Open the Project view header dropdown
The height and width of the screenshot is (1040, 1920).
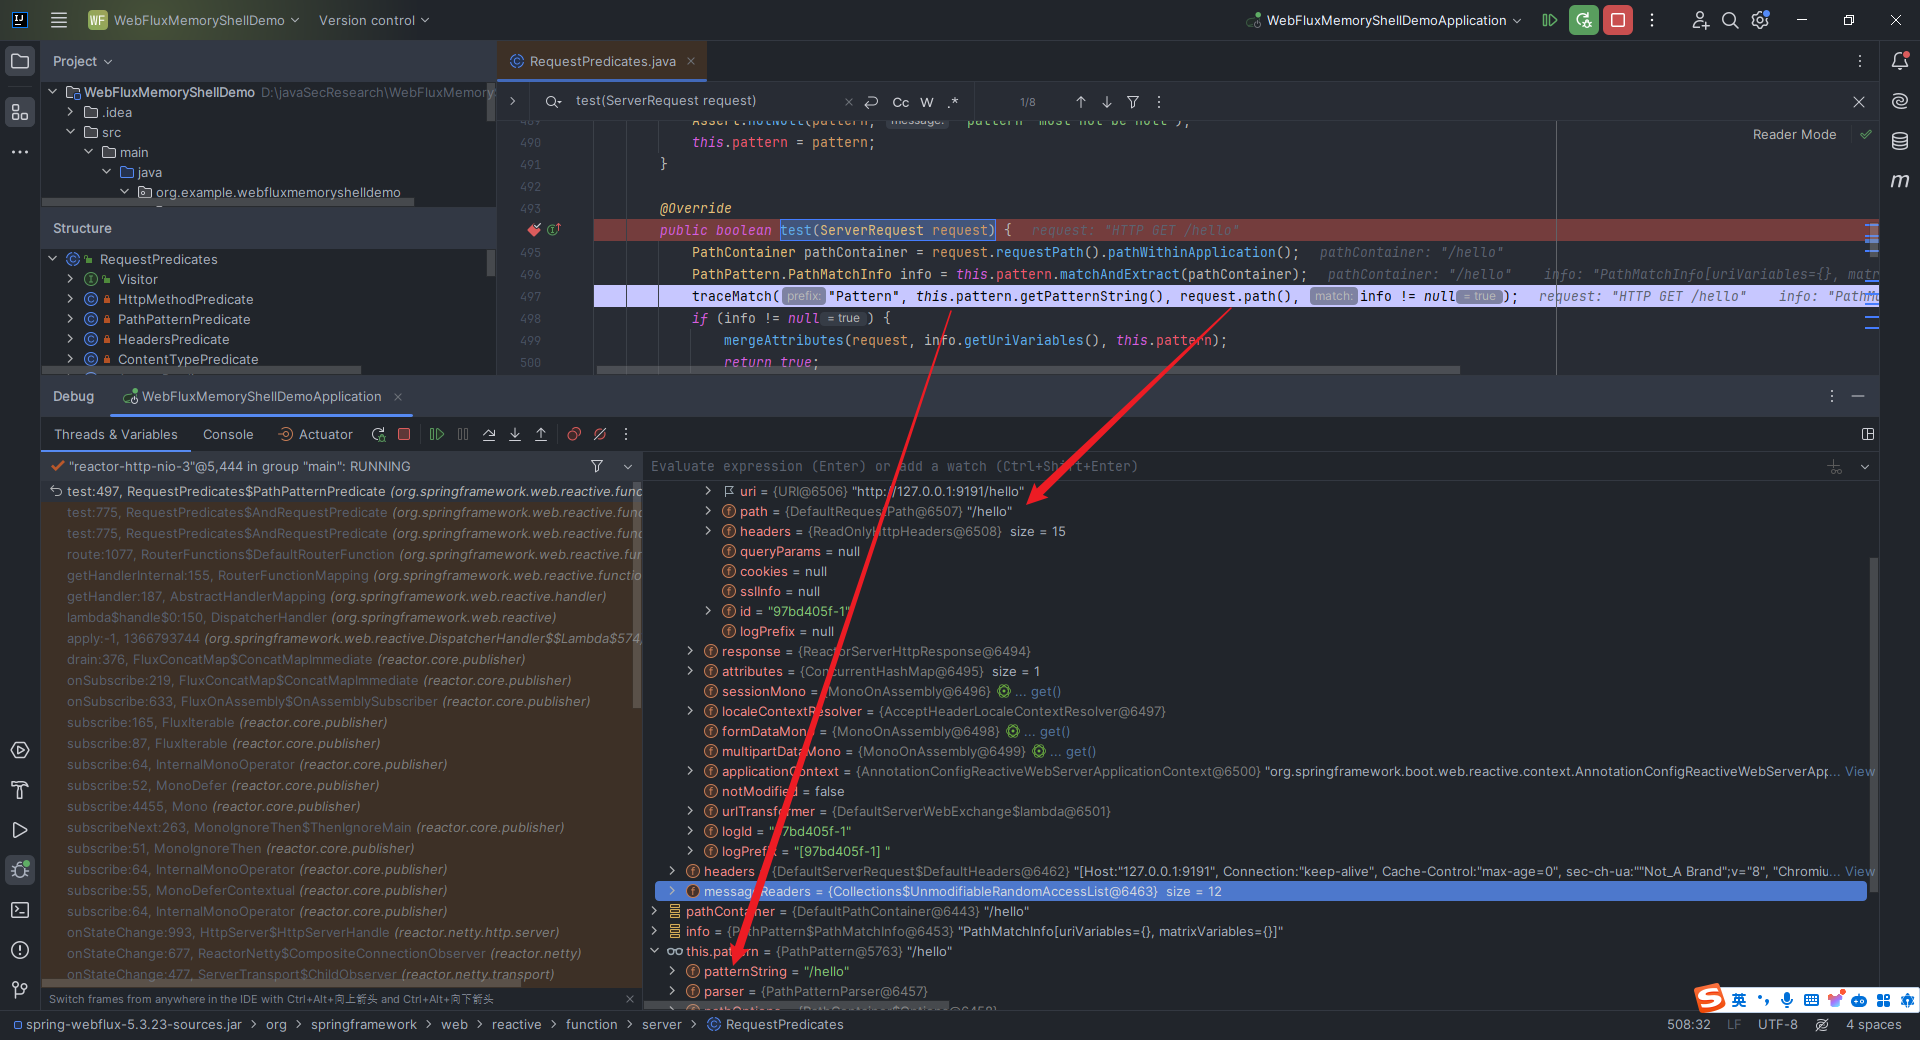pyautogui.click(x=83, y=61)
